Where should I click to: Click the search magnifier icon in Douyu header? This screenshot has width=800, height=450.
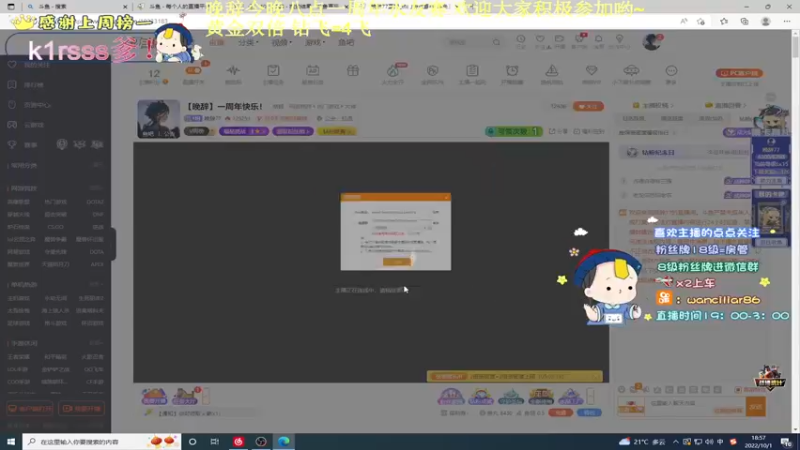[x=496, y=42]
